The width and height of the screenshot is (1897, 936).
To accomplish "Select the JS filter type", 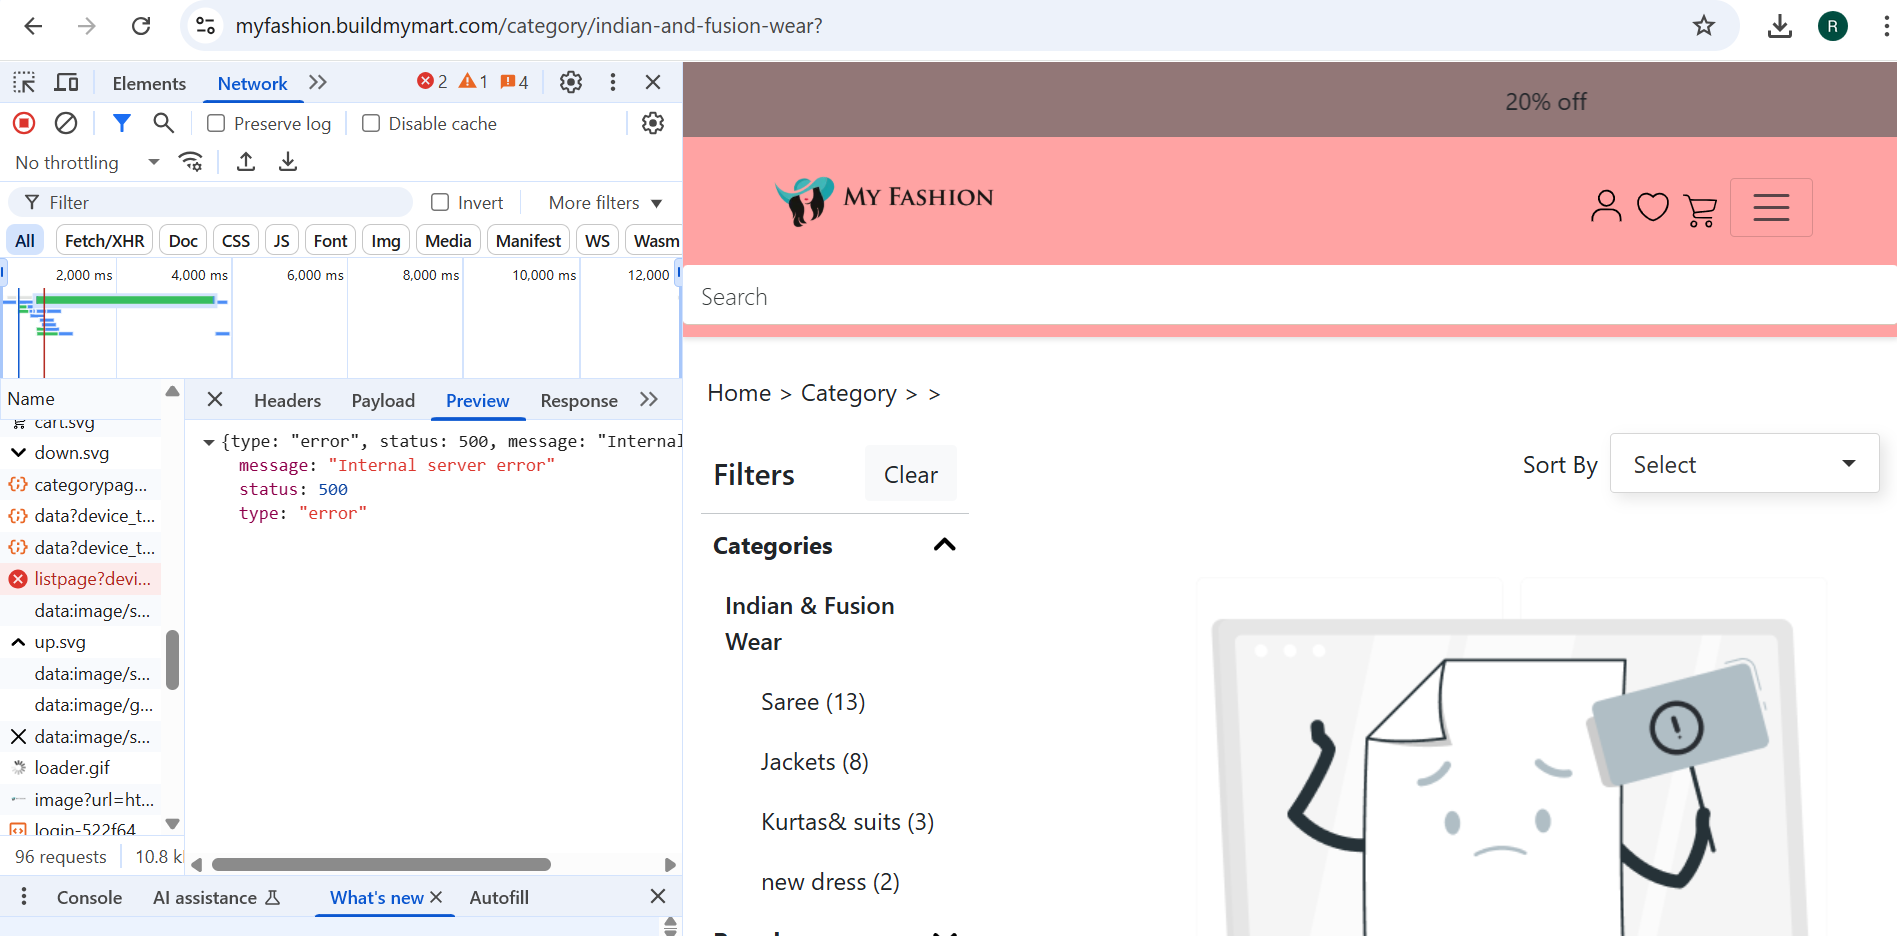I will 282,241.
